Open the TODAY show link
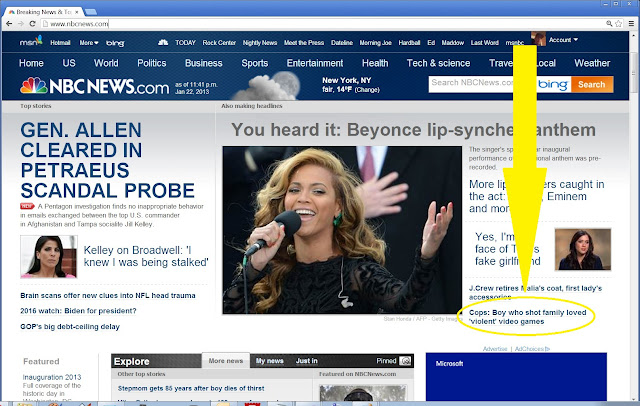 click(185, 42)
